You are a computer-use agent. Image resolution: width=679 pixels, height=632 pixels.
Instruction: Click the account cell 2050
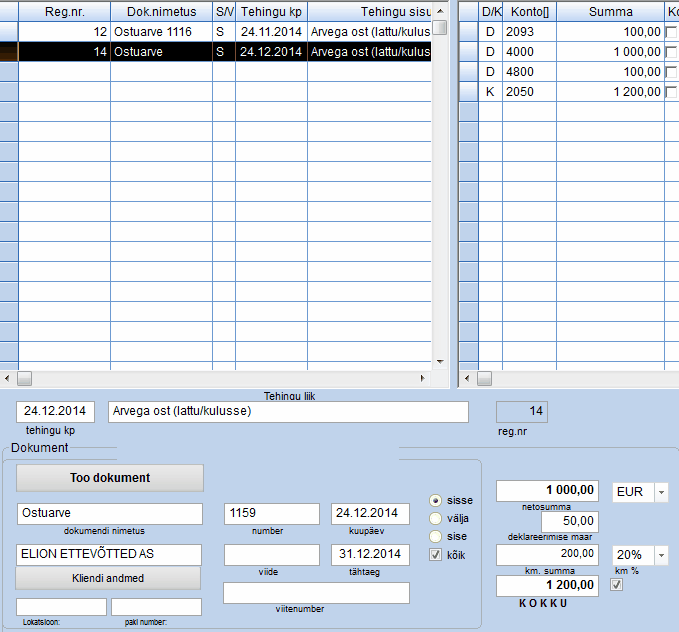[x=529, y=92]
